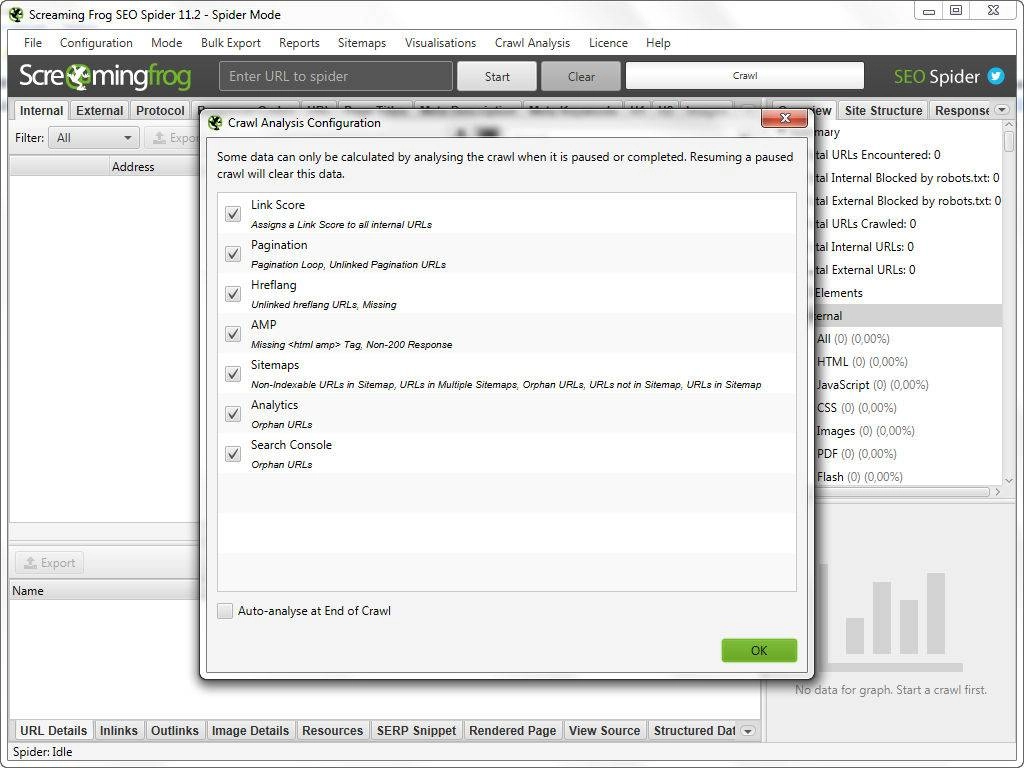1024x768 pixels.
Task: Open the Inlinks tab
Action: point(119,731)
